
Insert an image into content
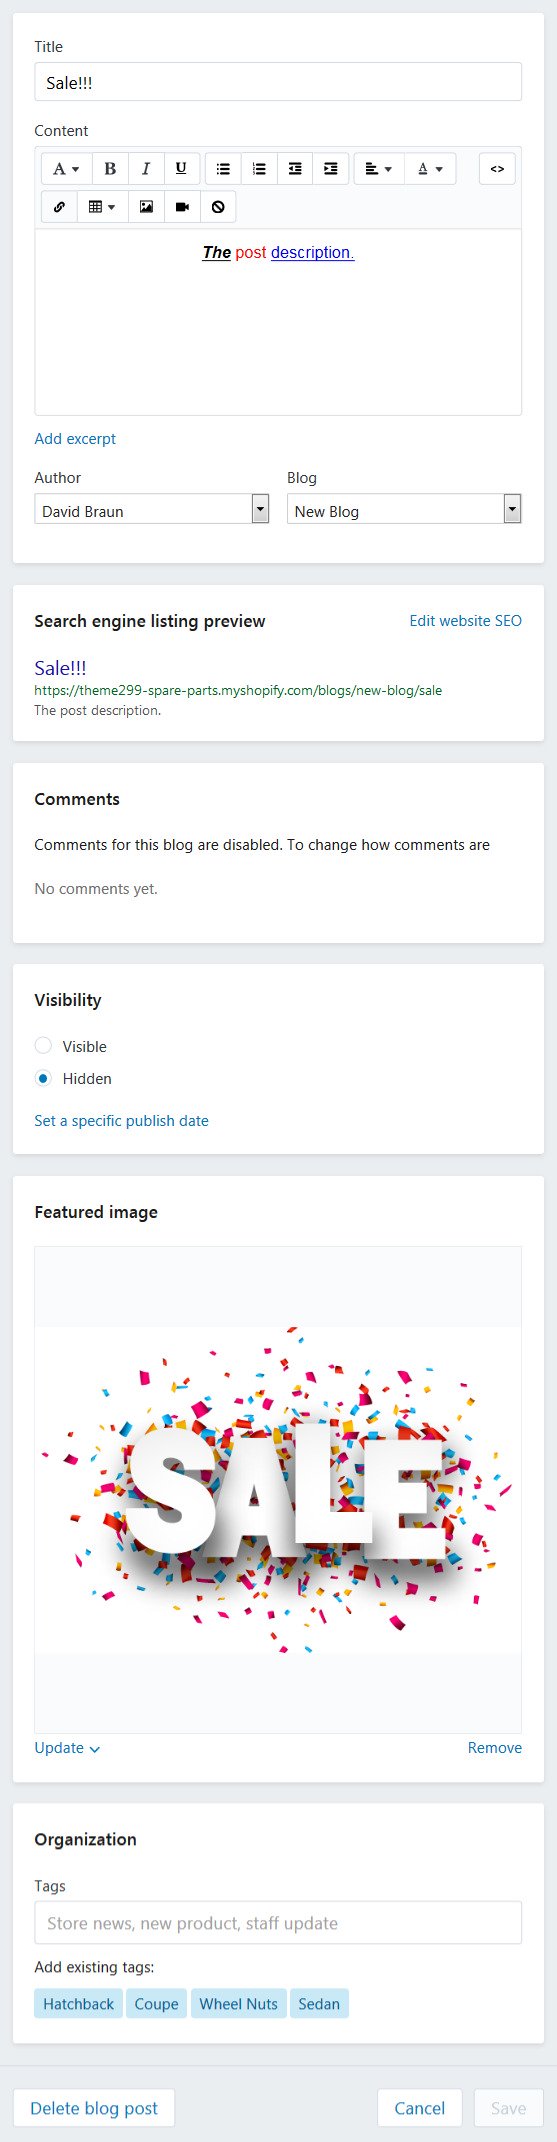[146, 207]
